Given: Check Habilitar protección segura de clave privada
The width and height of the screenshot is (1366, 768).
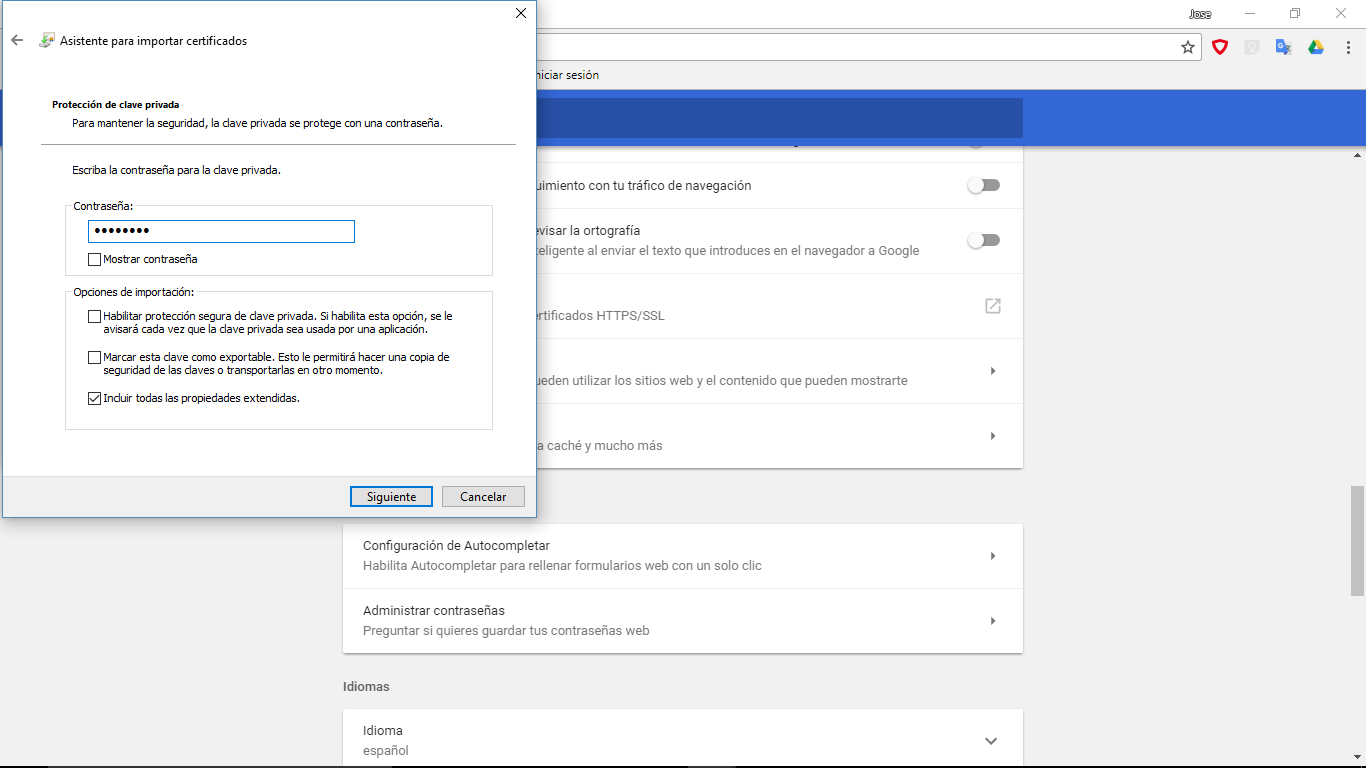Looking at the screenshot, I should pyautogui.click(x=95, y=316).
